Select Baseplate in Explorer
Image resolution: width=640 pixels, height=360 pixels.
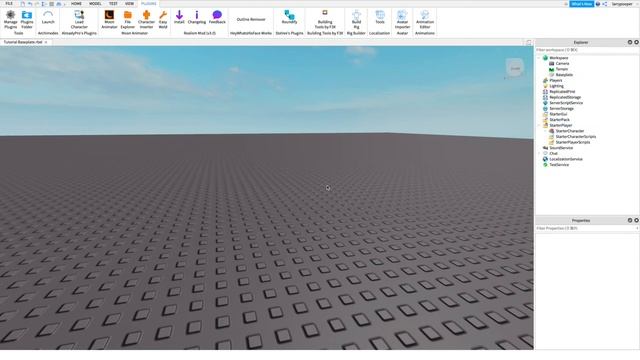click(x=564, y=75)
